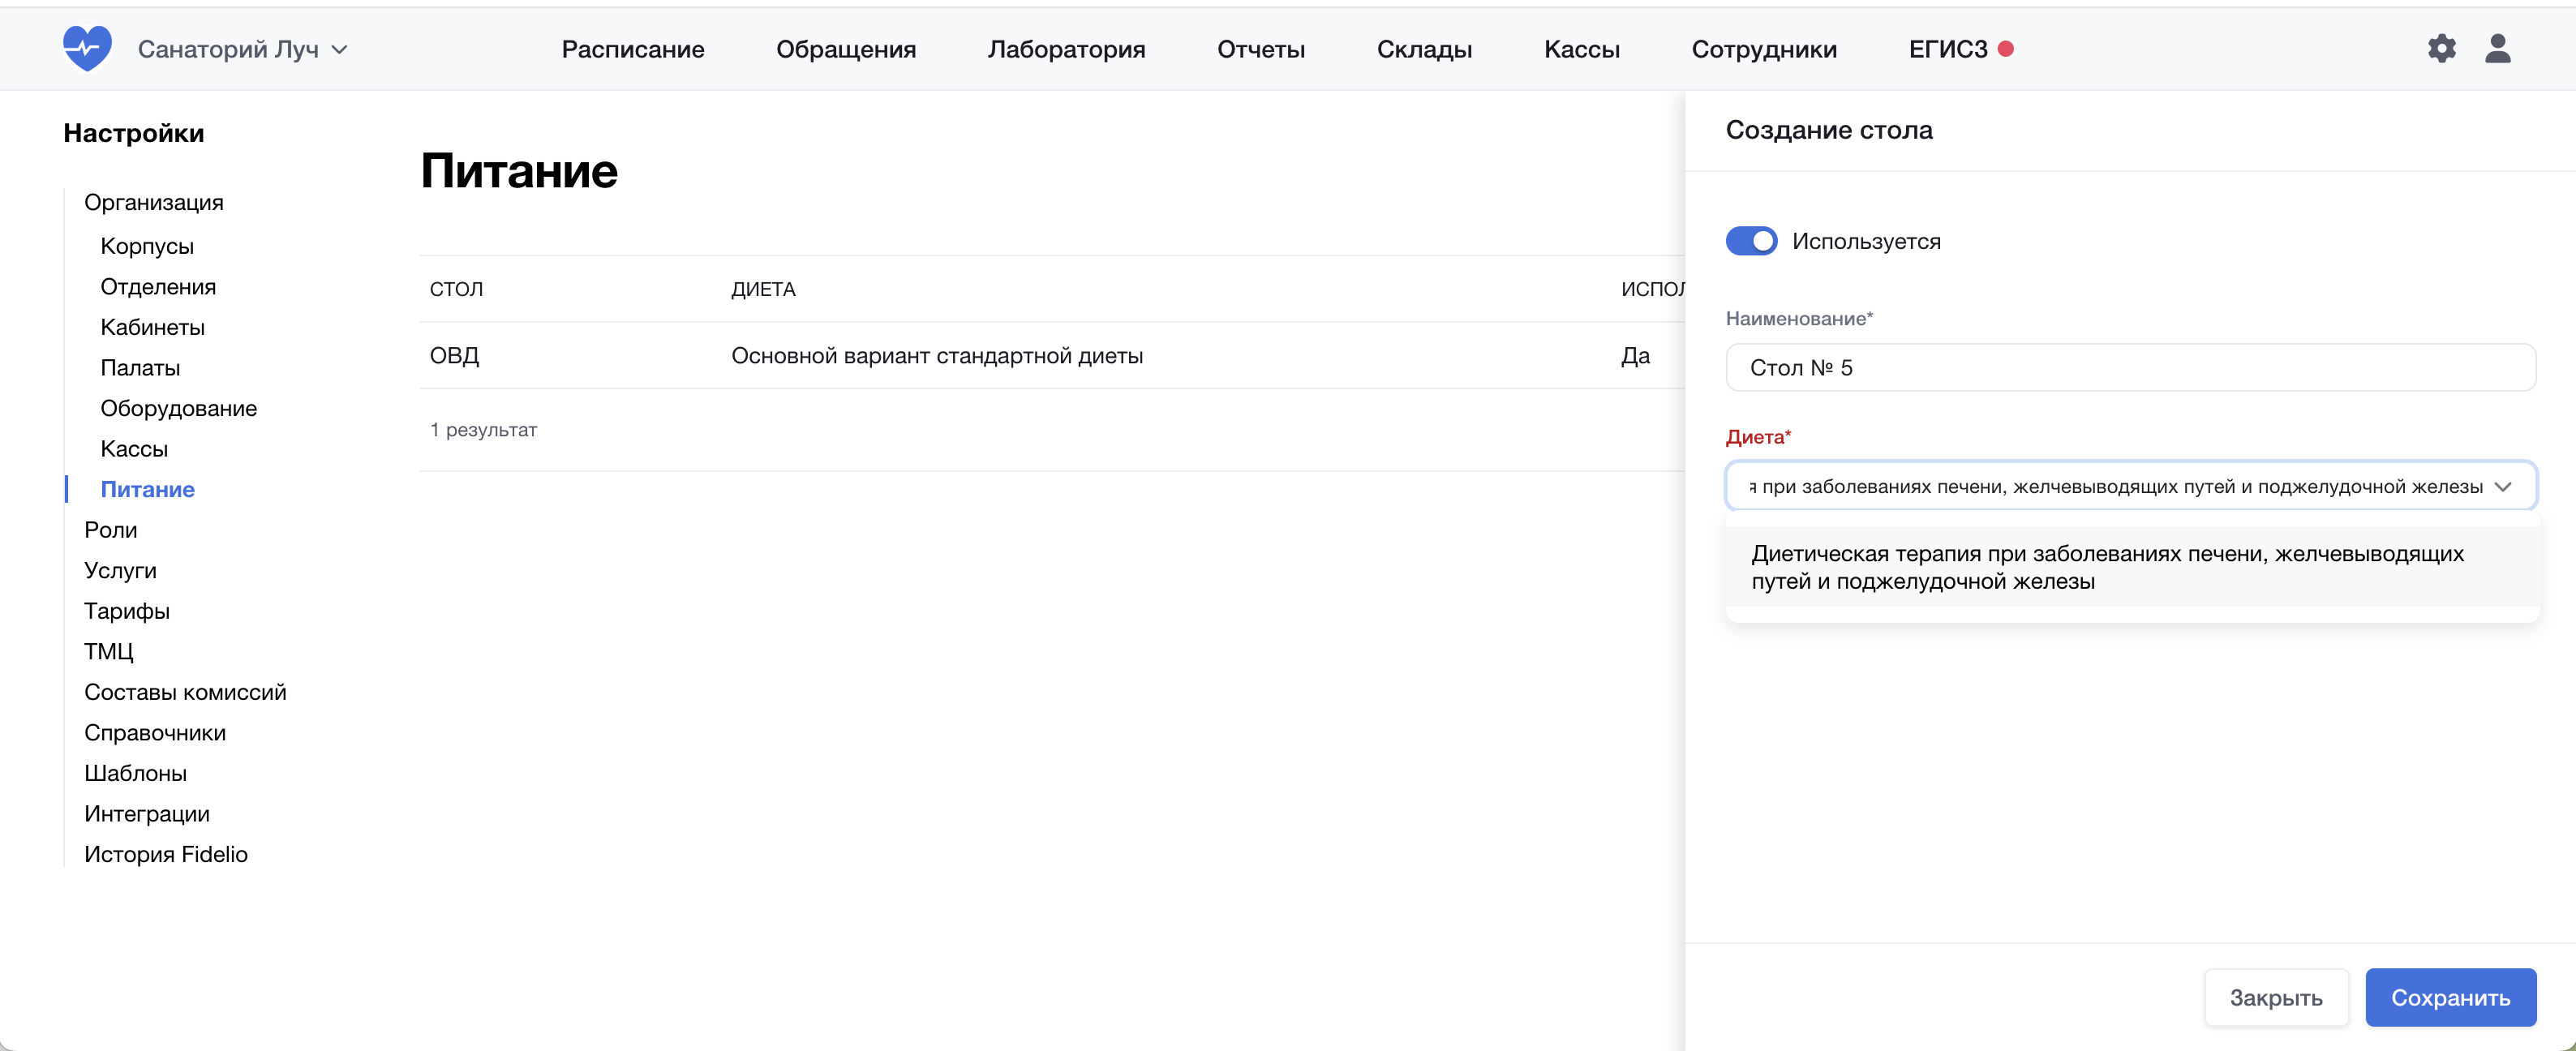Open user profile icon
The width and height of the screenshot is (2576, 1051).
(2497, 48)
